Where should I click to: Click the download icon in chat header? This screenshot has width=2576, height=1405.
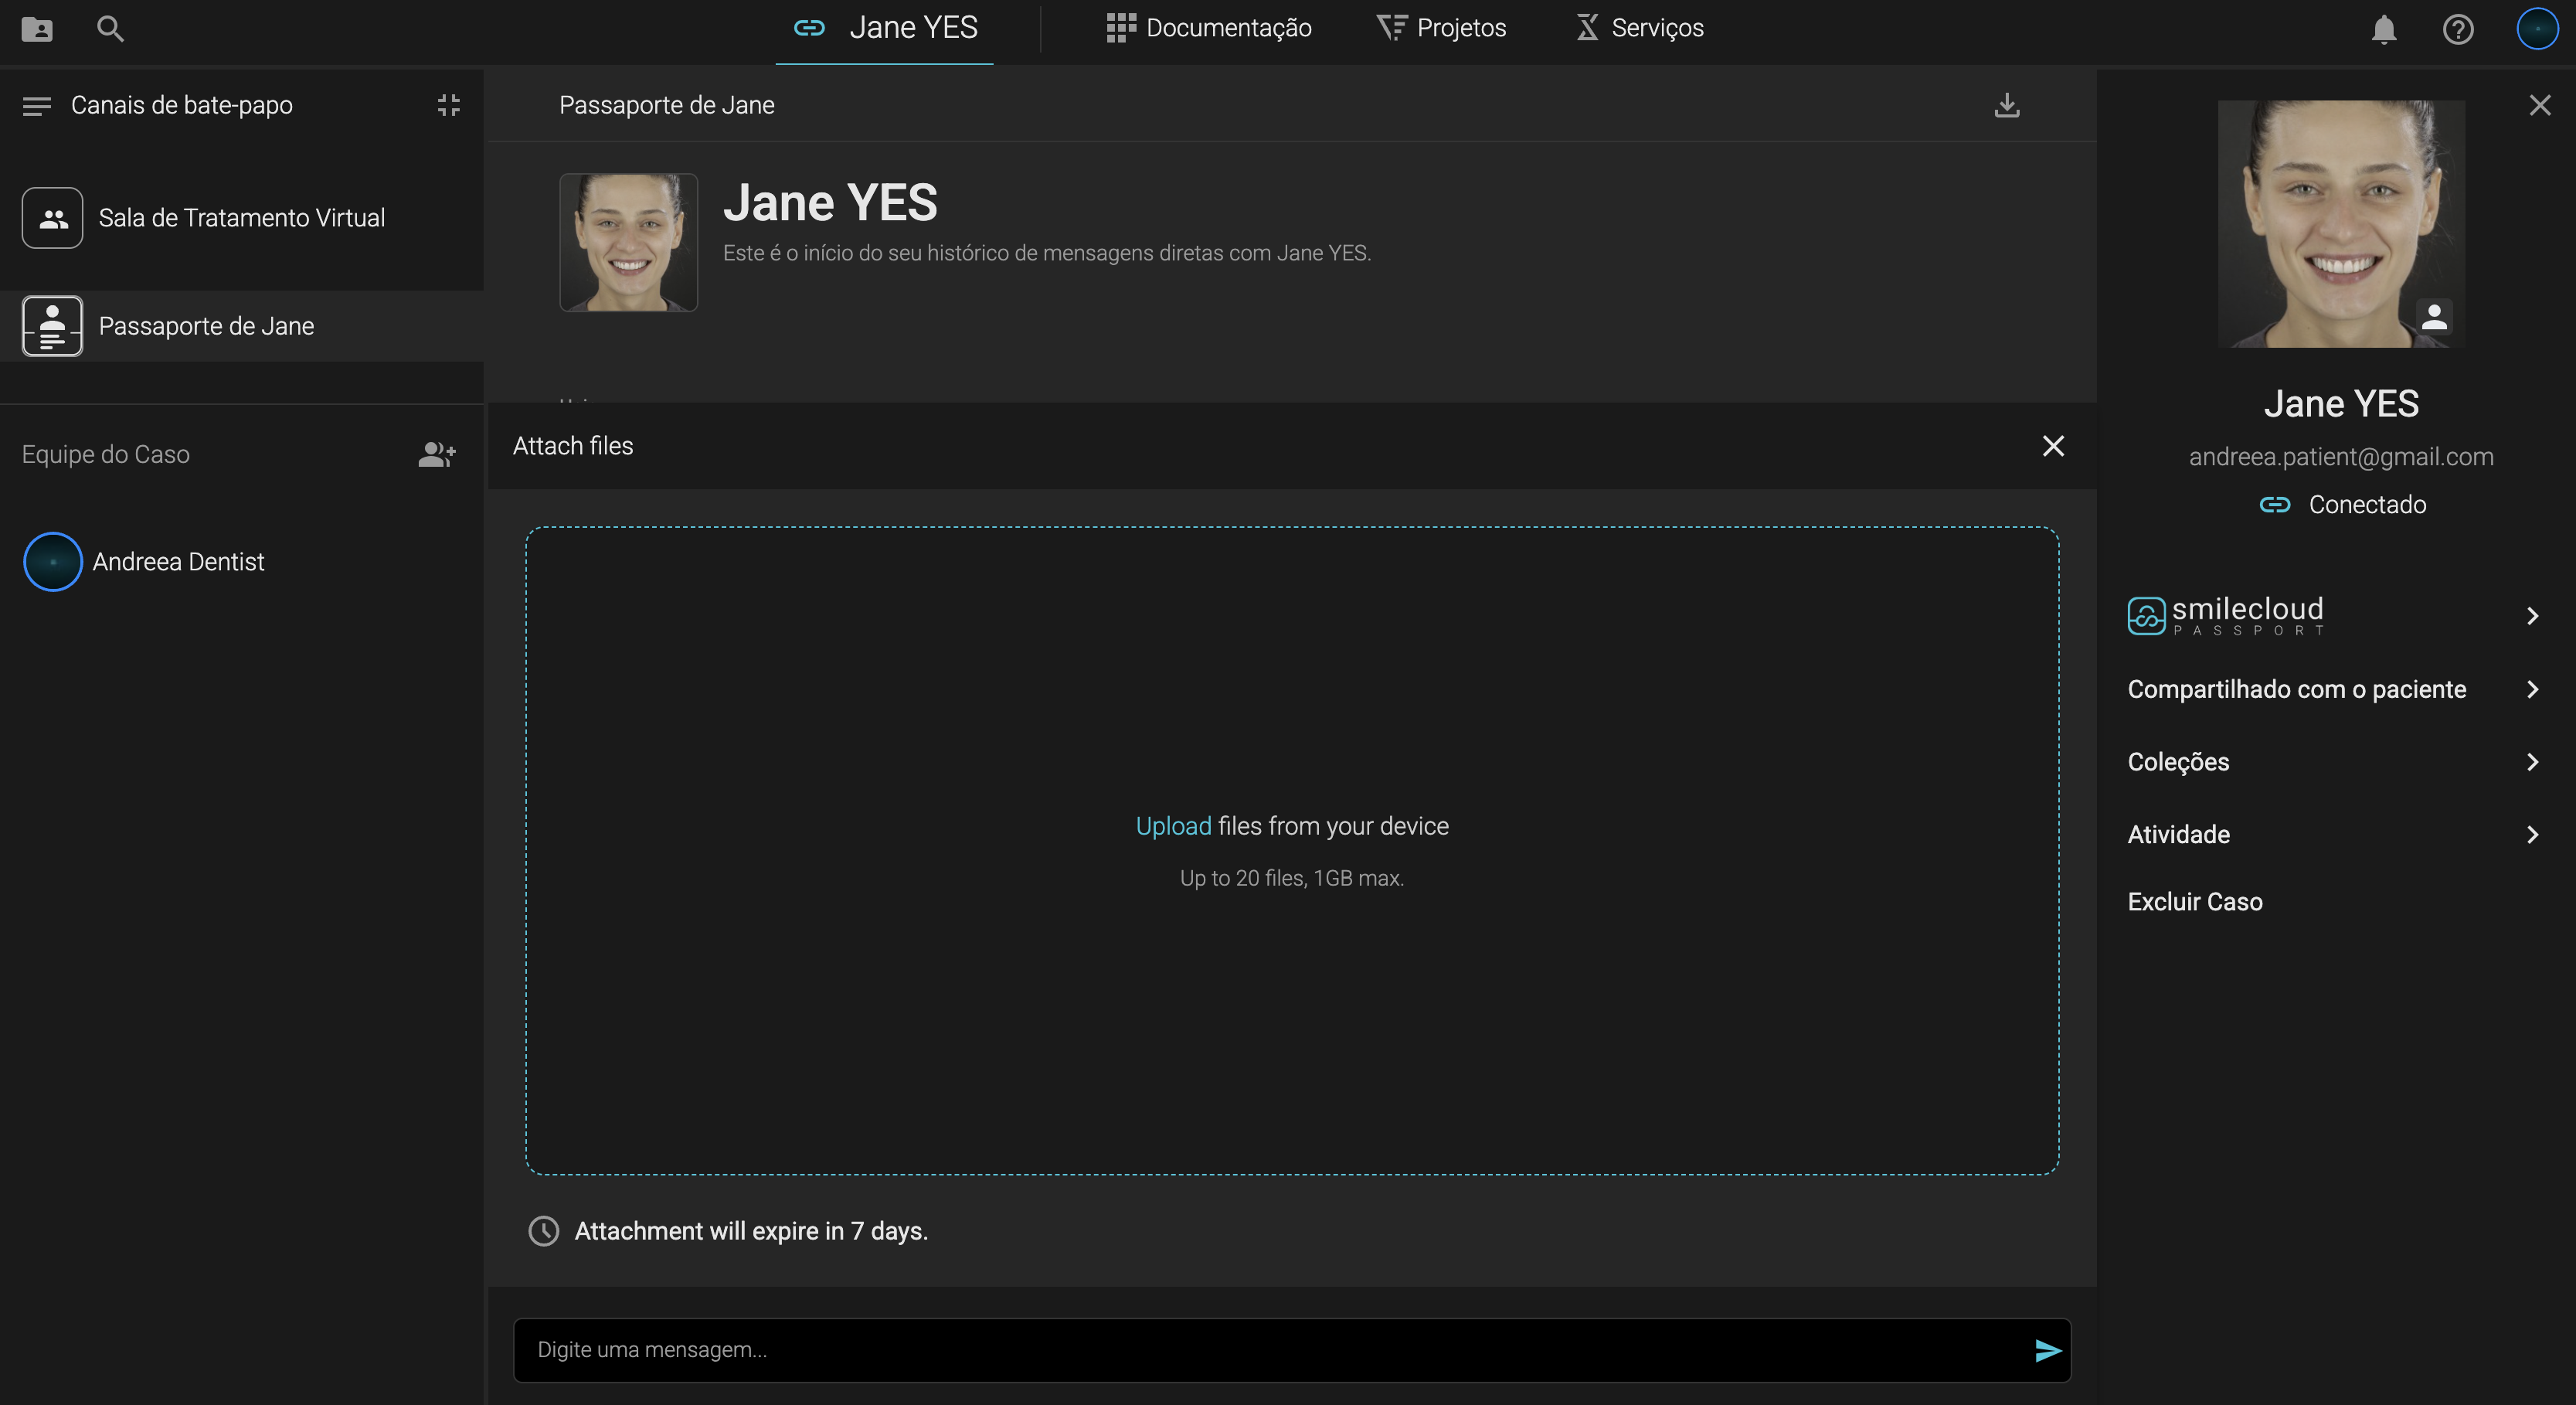click(x=2007, y=105)
